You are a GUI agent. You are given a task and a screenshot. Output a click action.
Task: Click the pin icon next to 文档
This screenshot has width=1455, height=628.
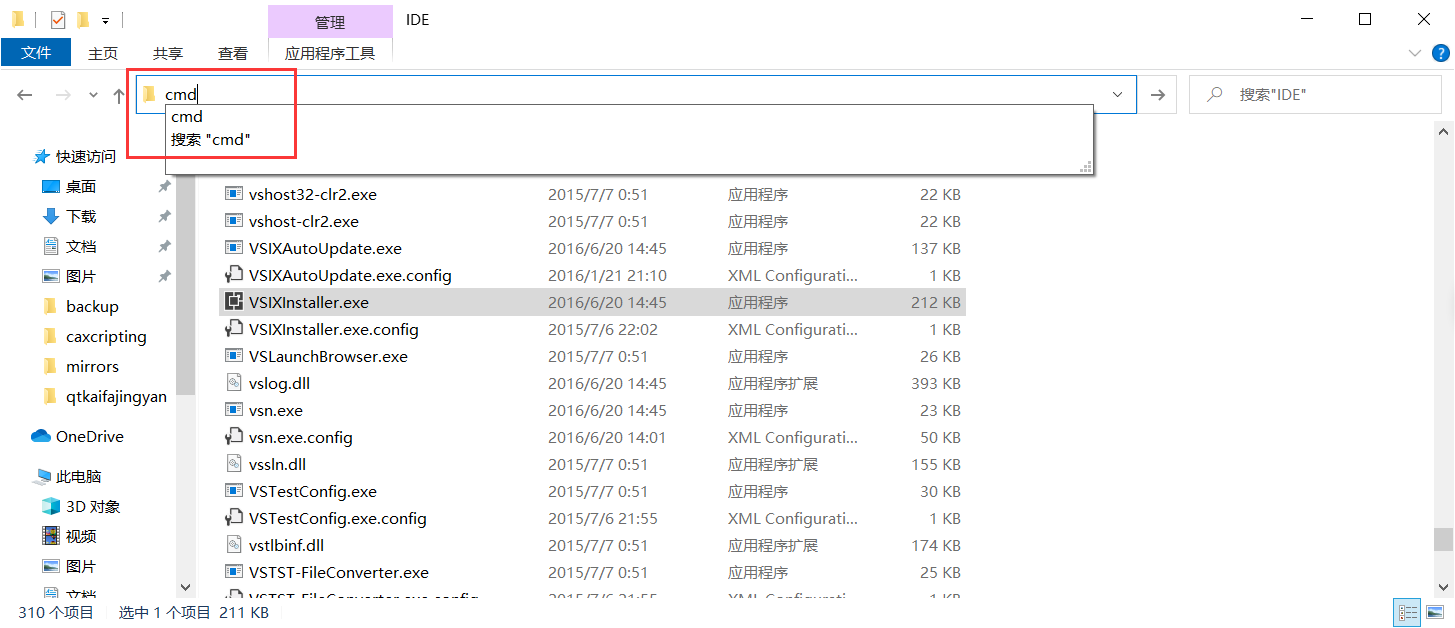164,247
